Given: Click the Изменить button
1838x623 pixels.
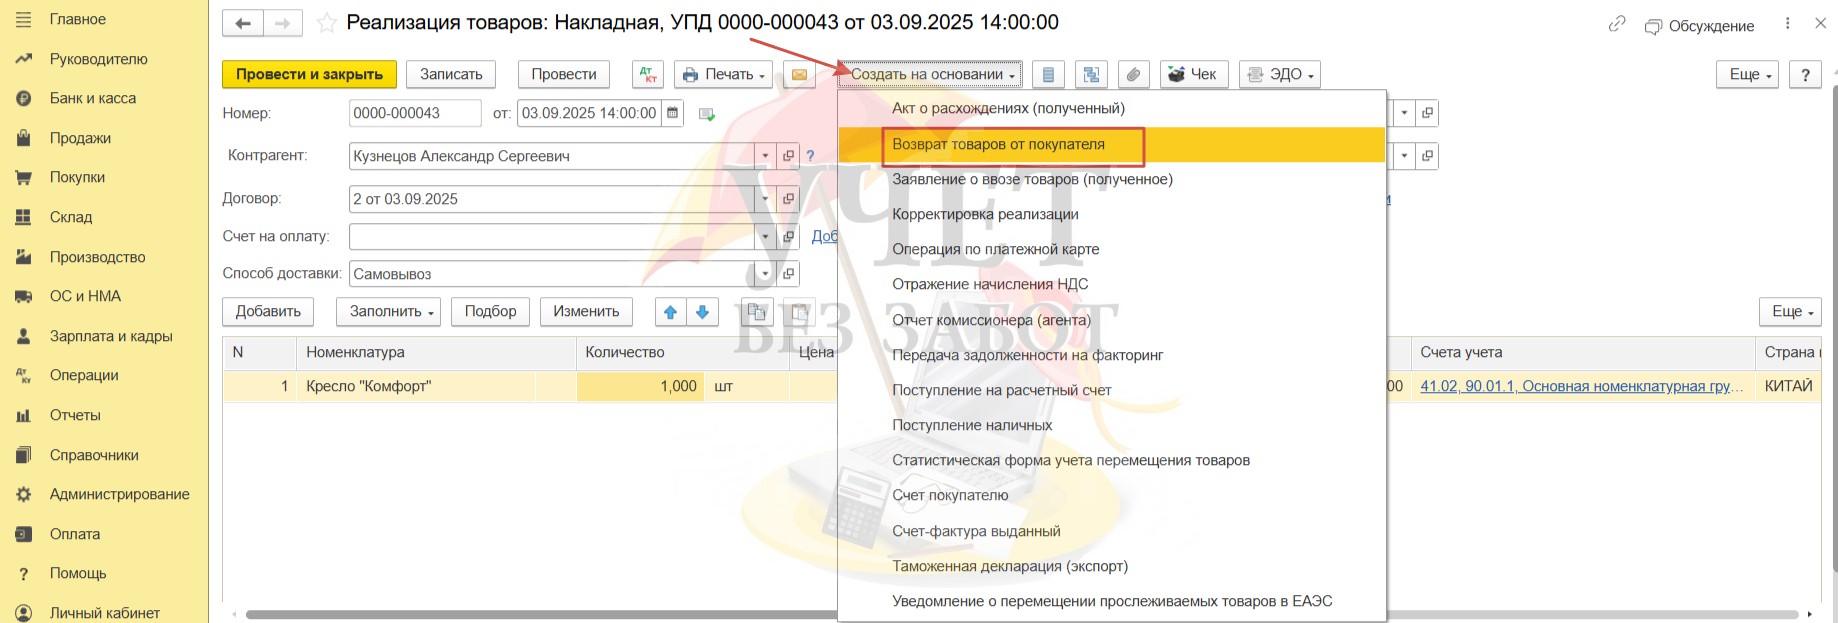Looking at the screenshot, I should [x=586, y=312].
